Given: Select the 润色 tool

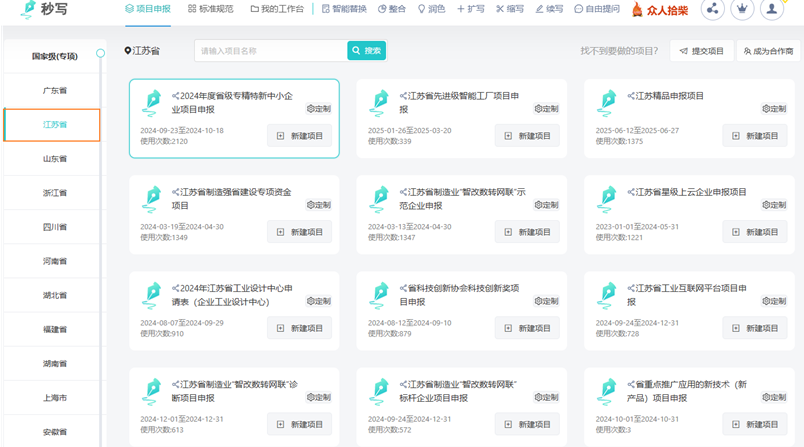Looking at the screenshot, I should (x=431, y=9).
